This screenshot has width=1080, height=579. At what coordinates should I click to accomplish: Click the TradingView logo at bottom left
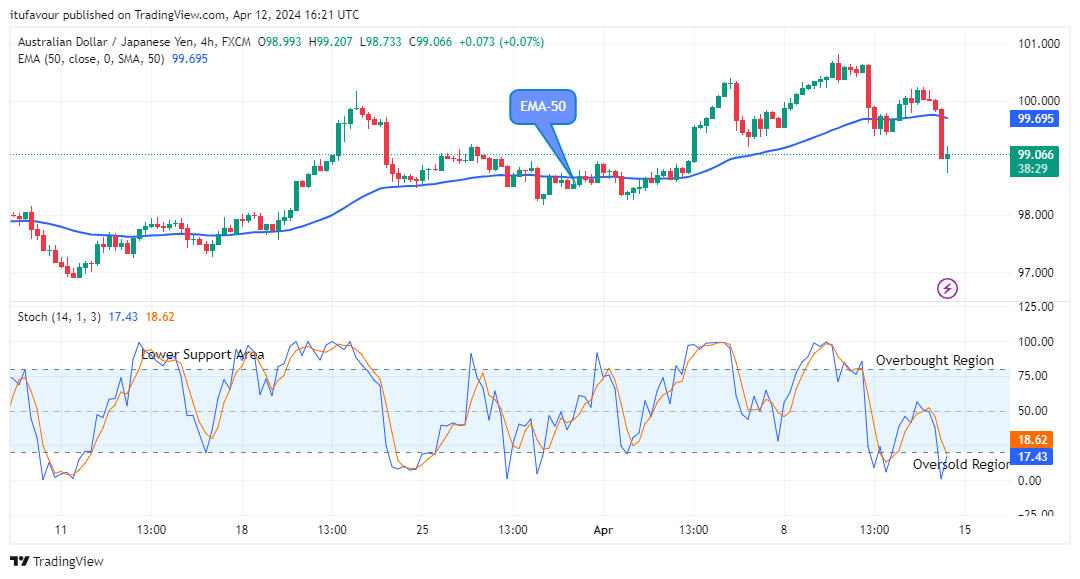pyautogui.click(x=57, y=561)
